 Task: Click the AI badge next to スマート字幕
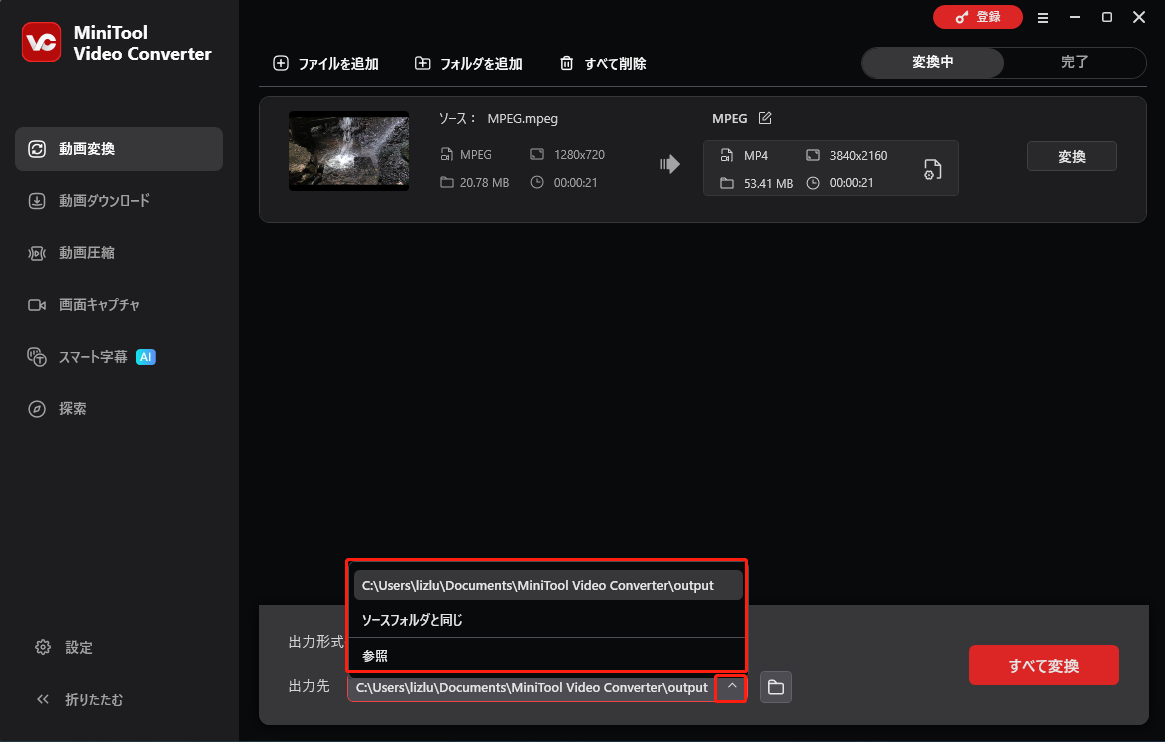pyautogui.click(x=146, y=357)
